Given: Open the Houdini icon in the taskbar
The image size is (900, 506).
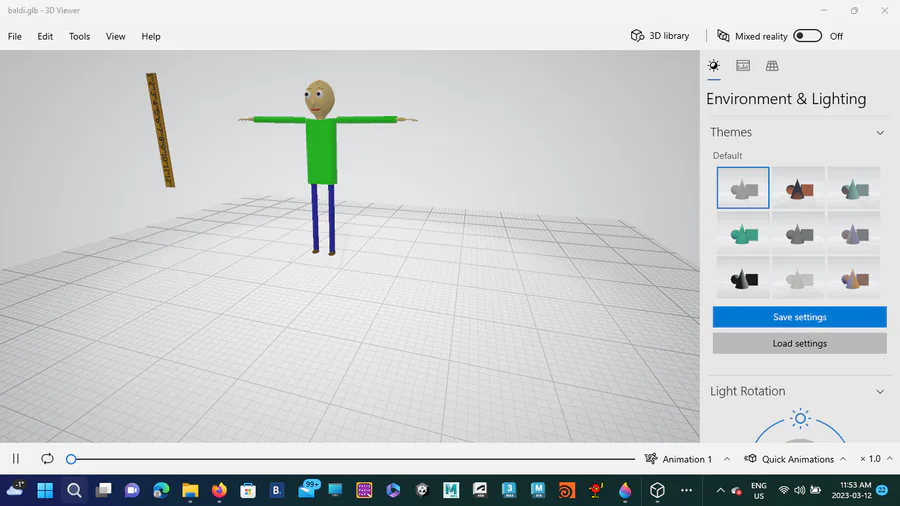Looking at the screenshot, I should [x=567, y=490].
